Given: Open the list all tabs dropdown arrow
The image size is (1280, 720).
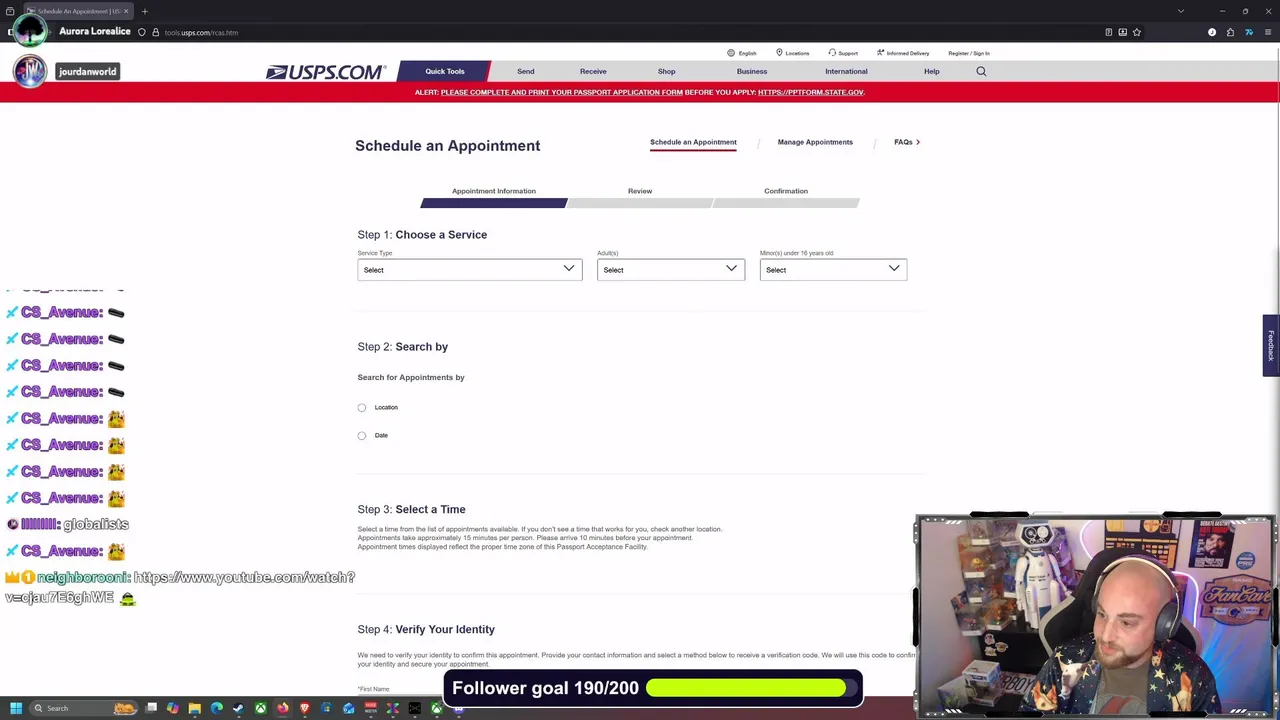Looking at the screenshot, I should click(1181, 11).
